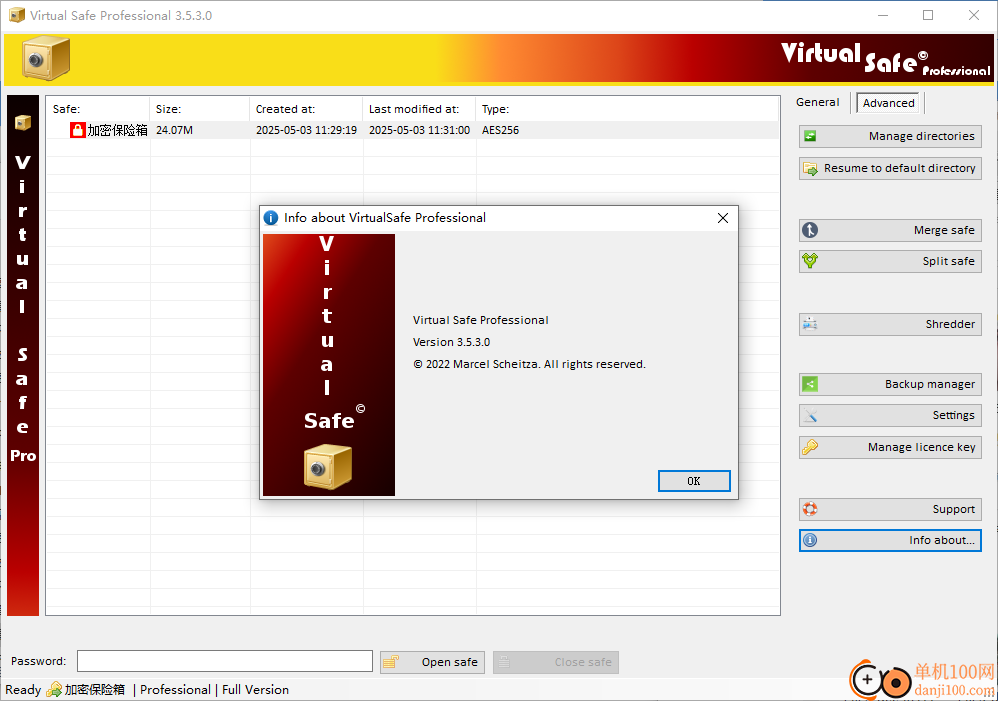Click the green Split safe icon
The image size is (998, 701).
coord(810,260)
